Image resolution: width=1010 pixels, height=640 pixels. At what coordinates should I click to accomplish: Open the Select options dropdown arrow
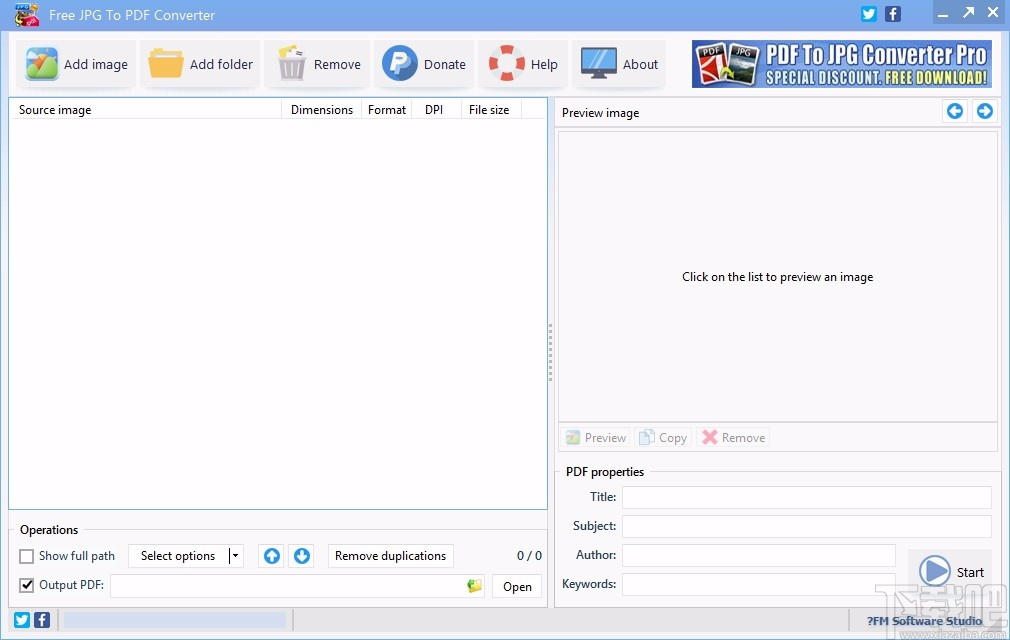click(x=233, y=555)
